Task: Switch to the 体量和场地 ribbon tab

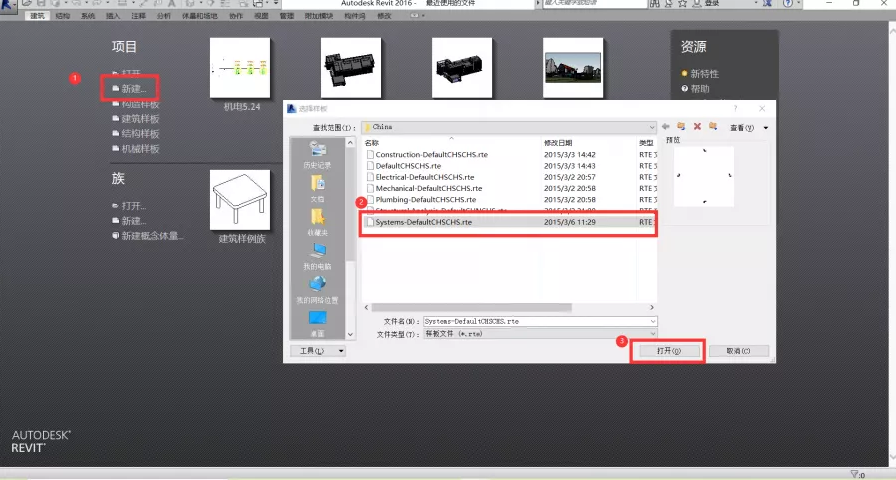Action: 199,16
